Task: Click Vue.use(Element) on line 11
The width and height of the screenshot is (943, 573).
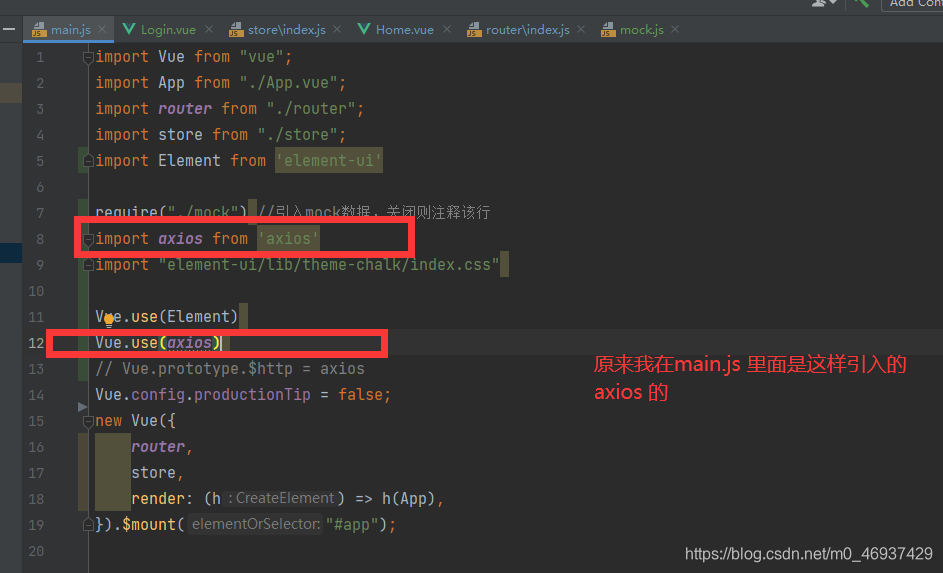Action: tap(167, 317)
